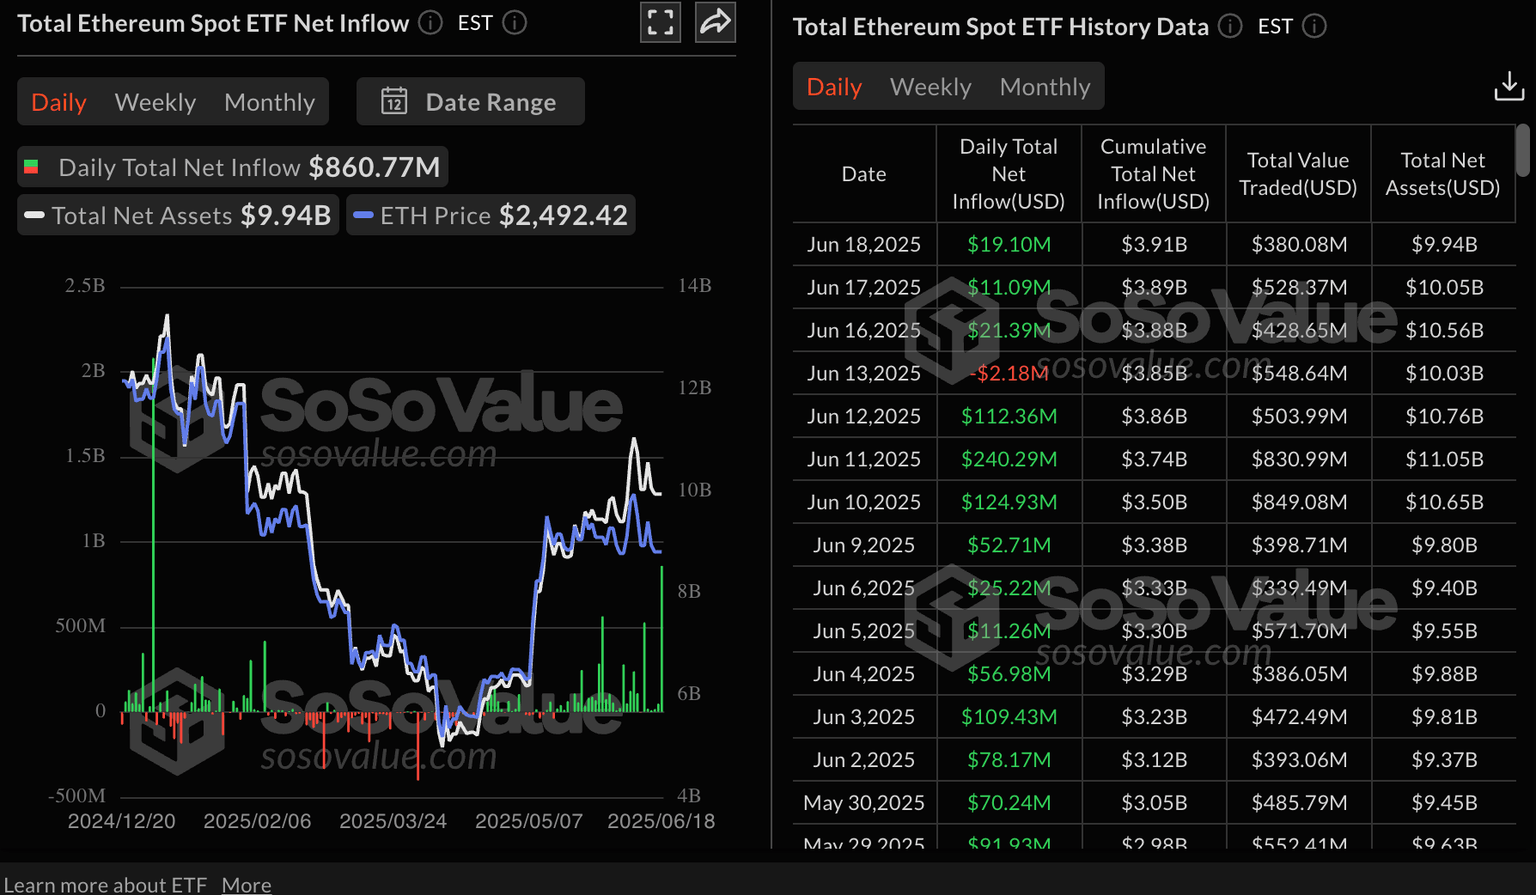
Task: Open fullscreen chart view icon
Action: pos(660,23)
